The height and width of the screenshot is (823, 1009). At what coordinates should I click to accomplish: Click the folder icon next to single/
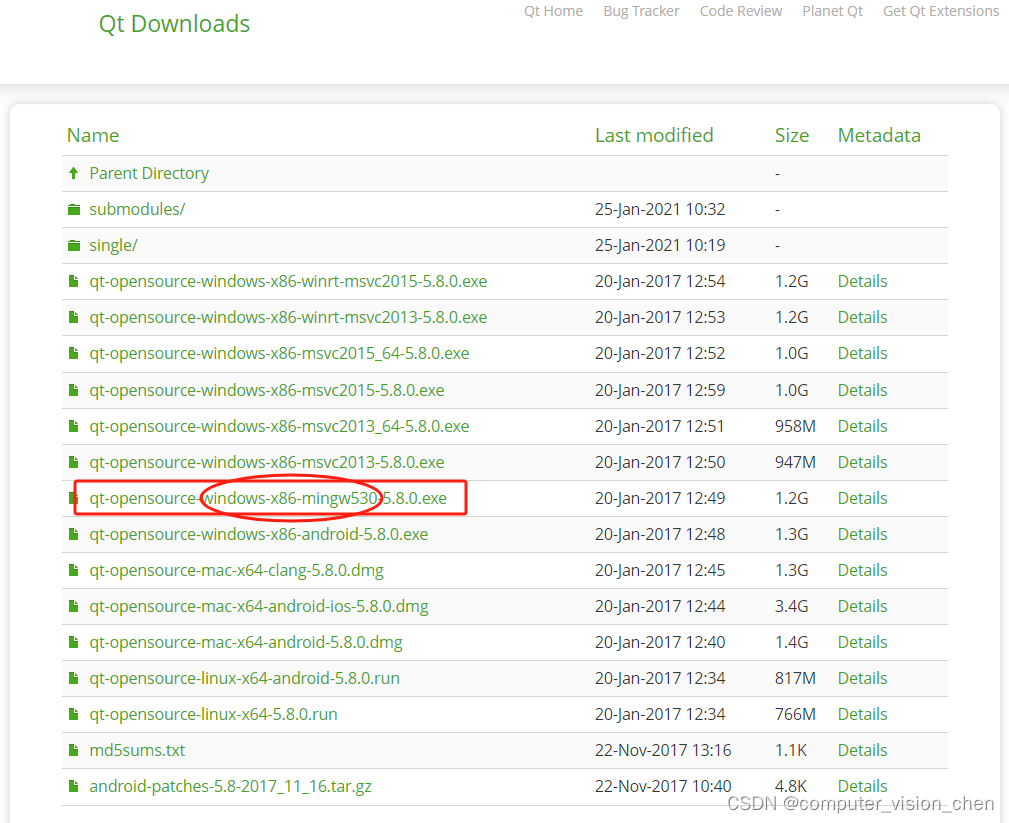74,244
